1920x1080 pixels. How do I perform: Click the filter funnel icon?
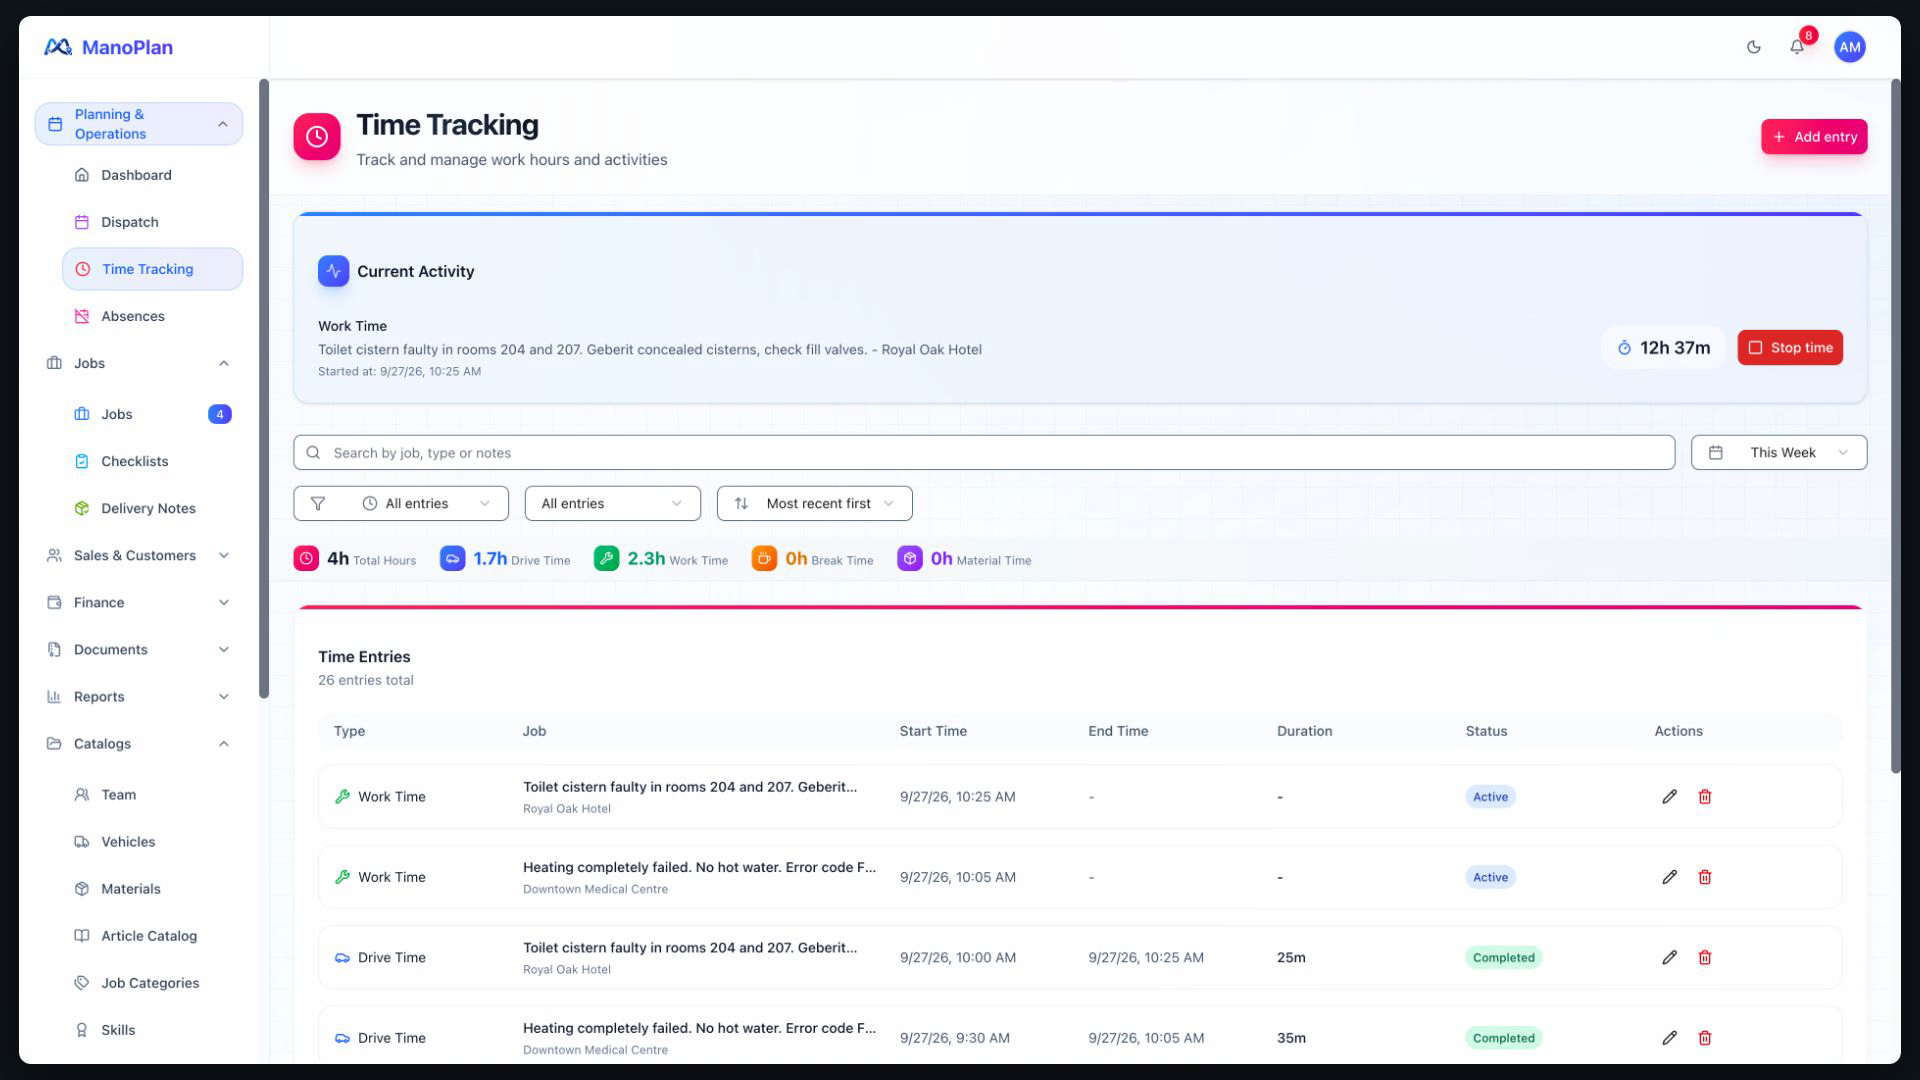318,504
